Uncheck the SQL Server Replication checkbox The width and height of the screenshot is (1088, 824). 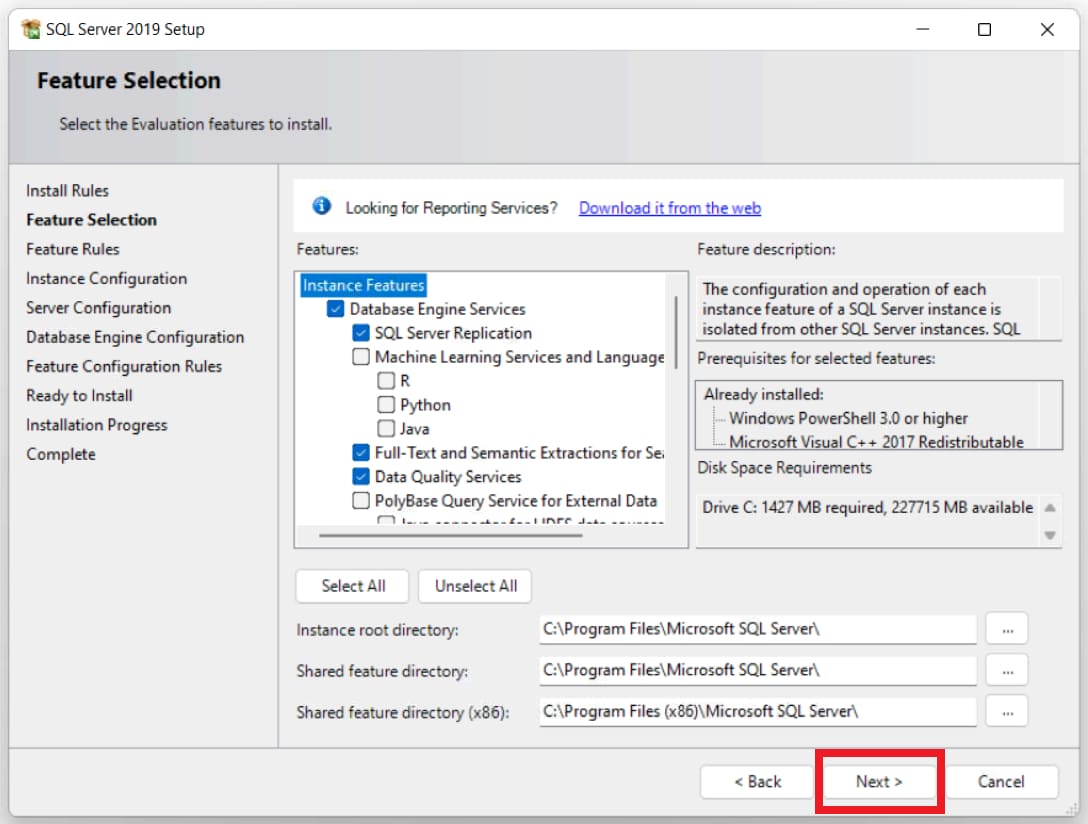[361, 333]
